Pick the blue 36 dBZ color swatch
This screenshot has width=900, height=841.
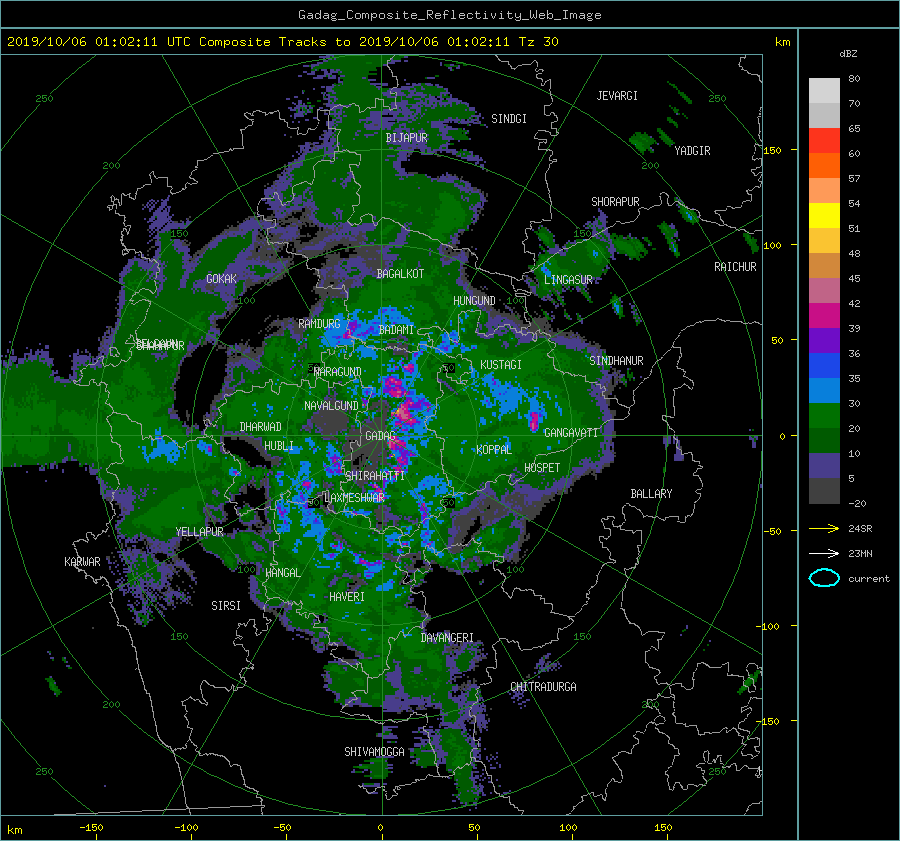click(x=824, y=366)
